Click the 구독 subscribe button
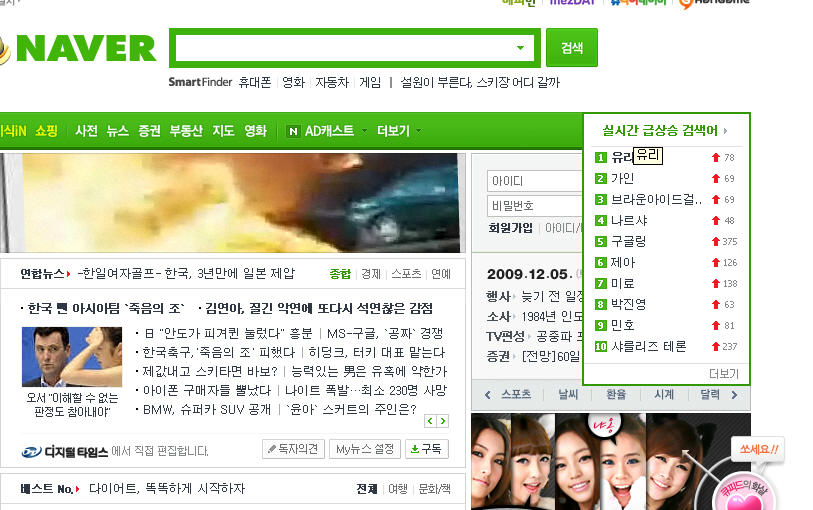 point(426,449)
